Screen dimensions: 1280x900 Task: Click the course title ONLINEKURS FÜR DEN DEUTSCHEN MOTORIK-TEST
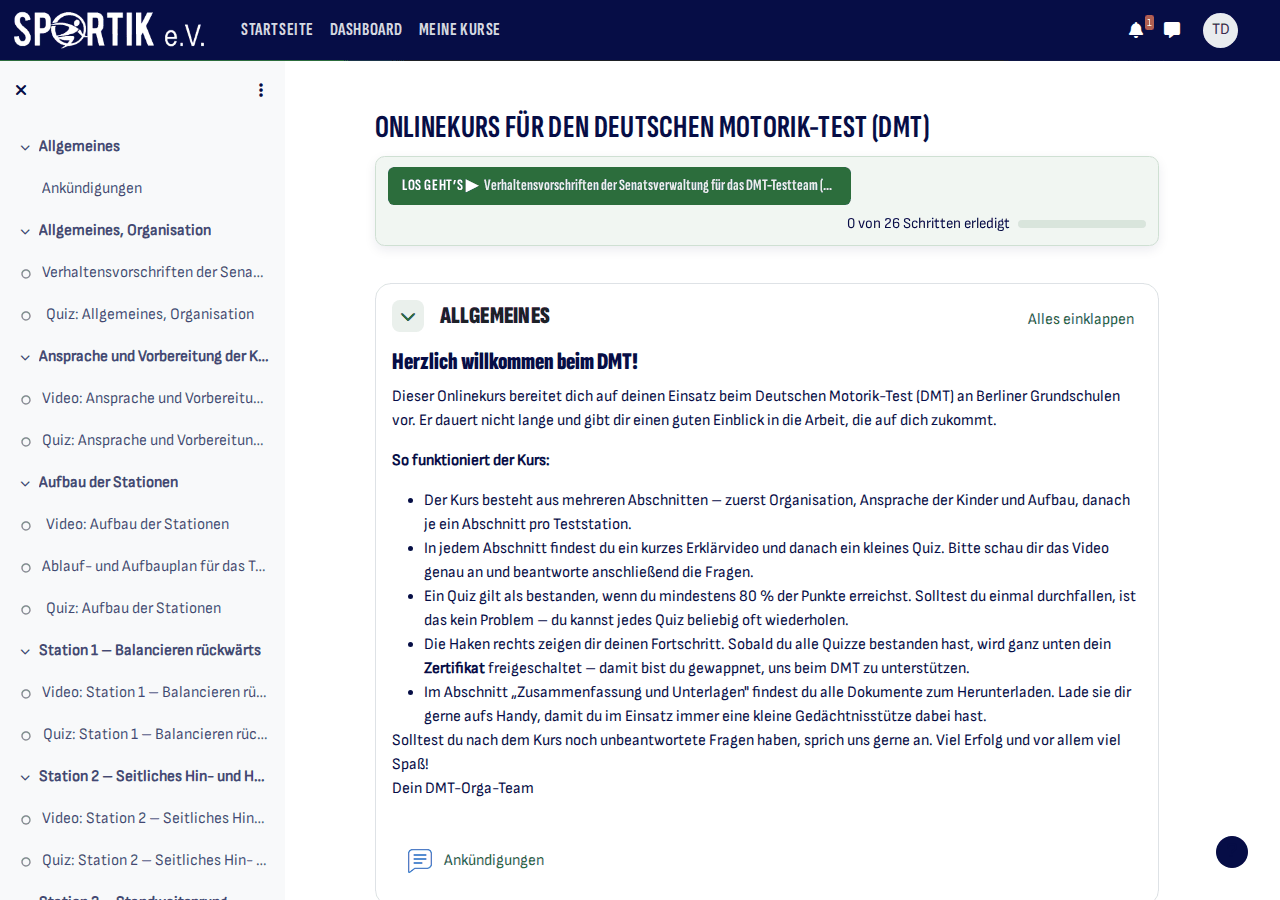pos(652,127)
